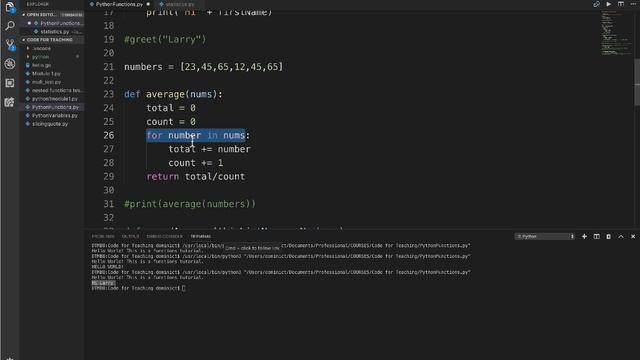Click the 'total += number' statement
Image resolution: width=640 pixels, height=360 pixels.
[209, 149]
